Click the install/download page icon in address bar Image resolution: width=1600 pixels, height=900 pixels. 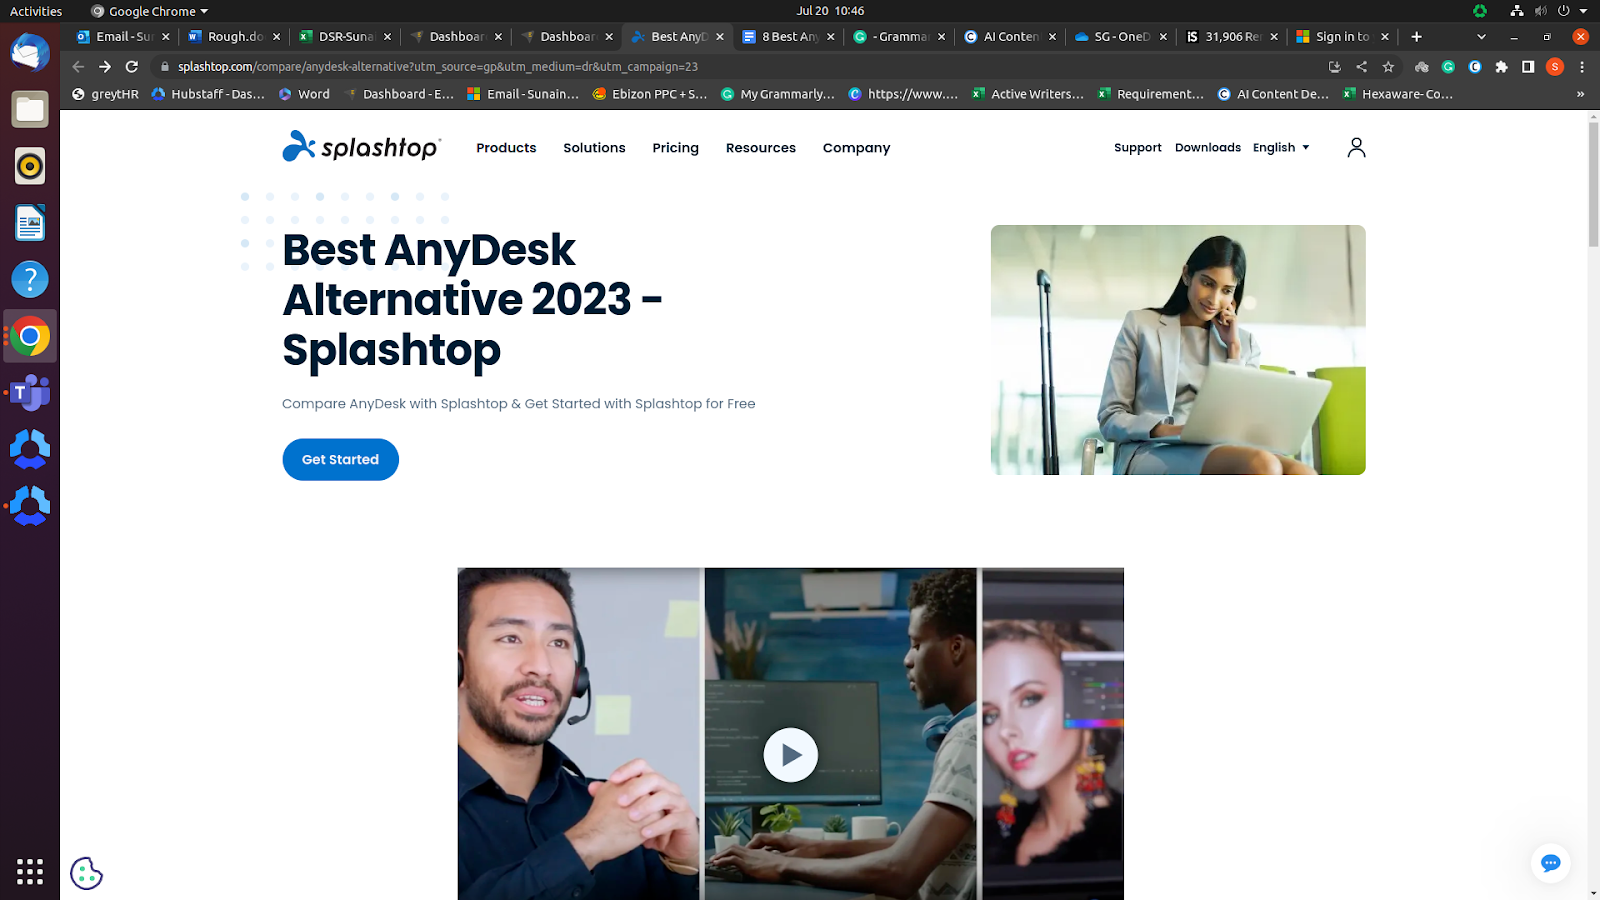coord(1334,67)
